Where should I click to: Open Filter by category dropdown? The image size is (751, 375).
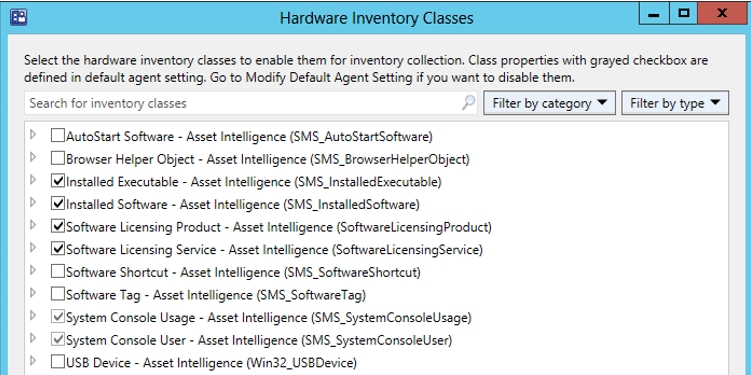[x=549, y=103]
